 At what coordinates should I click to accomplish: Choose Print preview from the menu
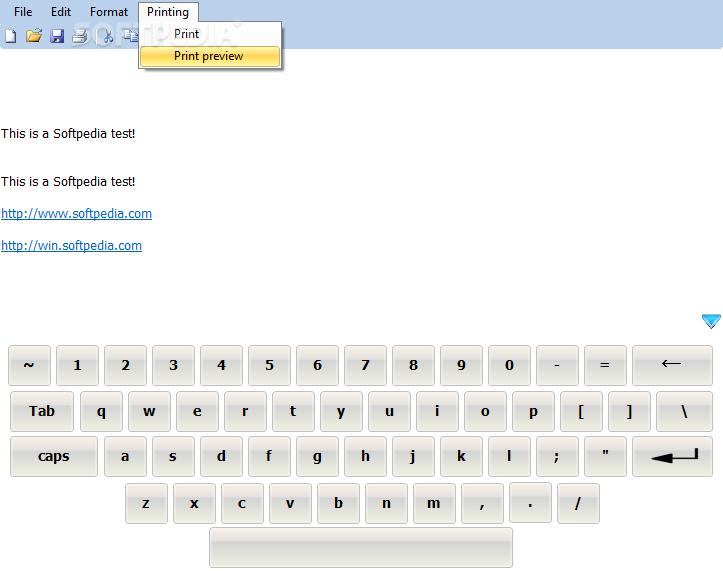click(x=210, y=56)
